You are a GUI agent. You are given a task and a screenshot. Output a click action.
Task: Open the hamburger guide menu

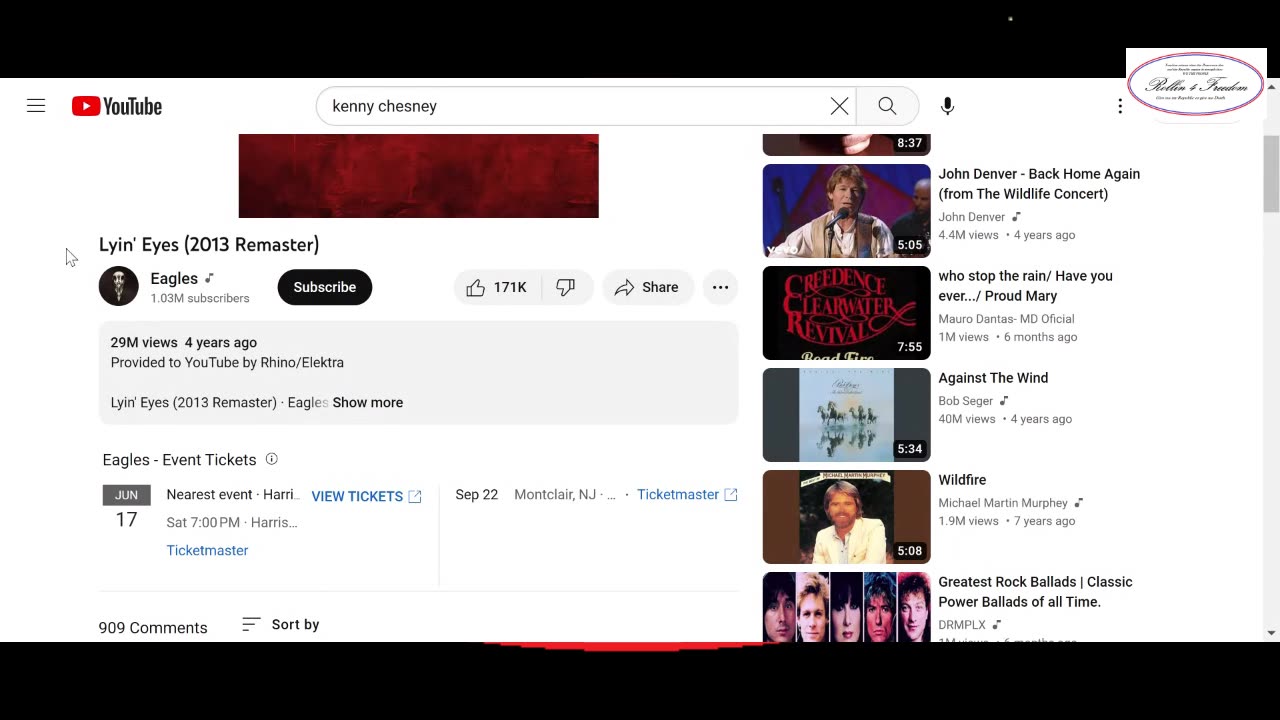(36, 106)
